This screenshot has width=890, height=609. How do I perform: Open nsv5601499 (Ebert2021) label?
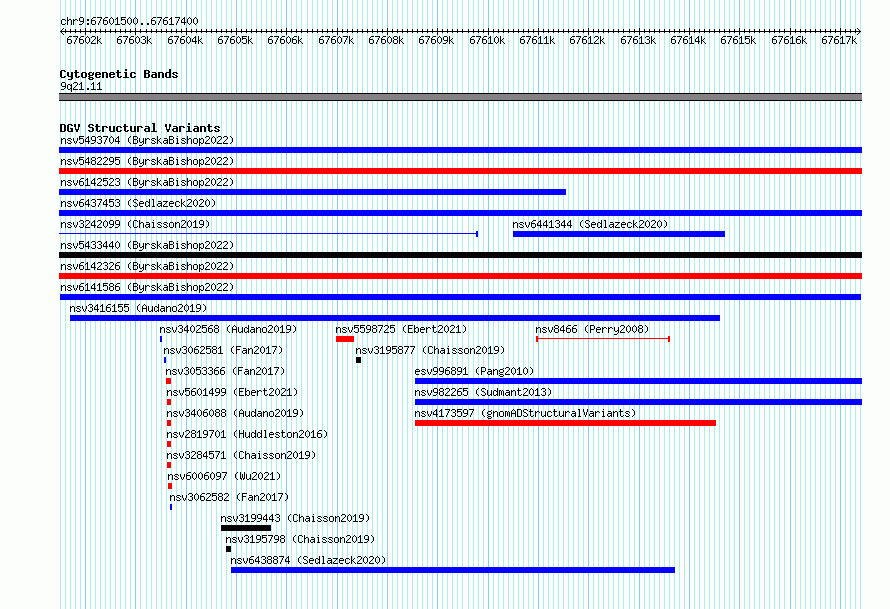pos(232,392)
